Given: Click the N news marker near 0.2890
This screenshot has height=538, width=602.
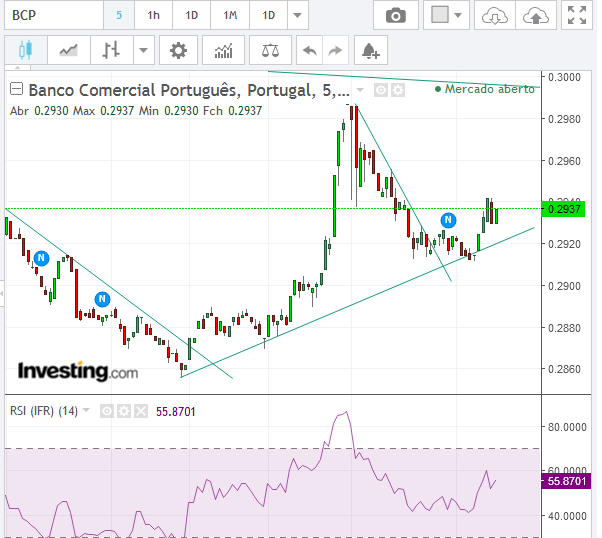Looking at the screenshot, I should (x=102, y=299).
